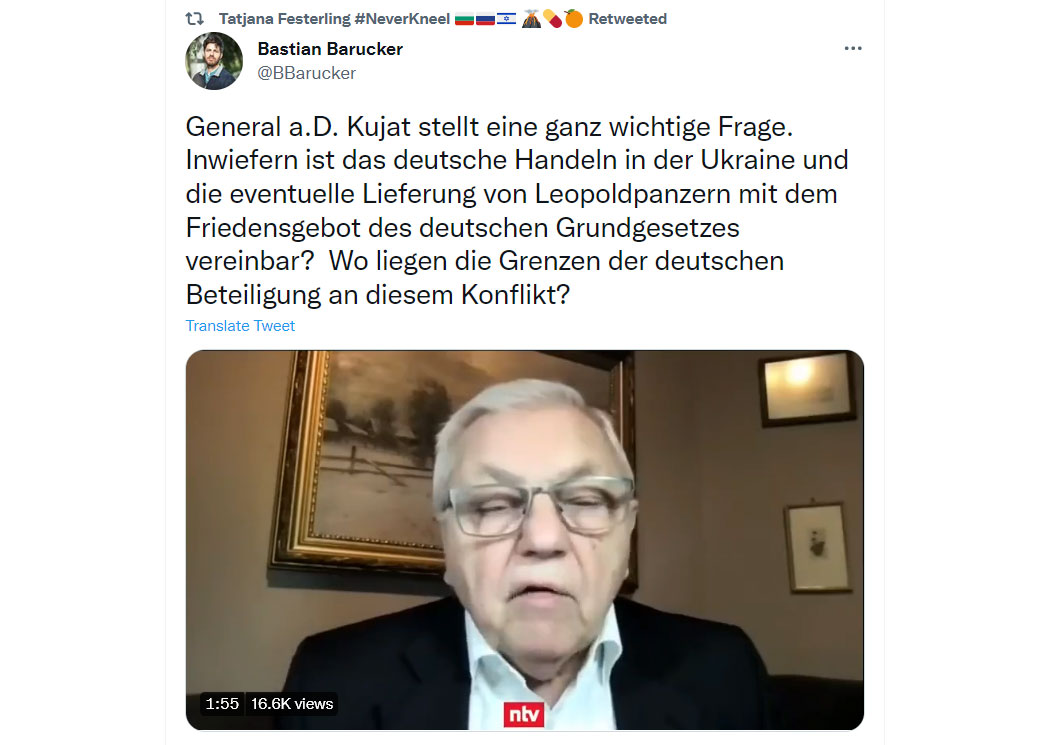Click the 16.6K views counter

[292, 703]
